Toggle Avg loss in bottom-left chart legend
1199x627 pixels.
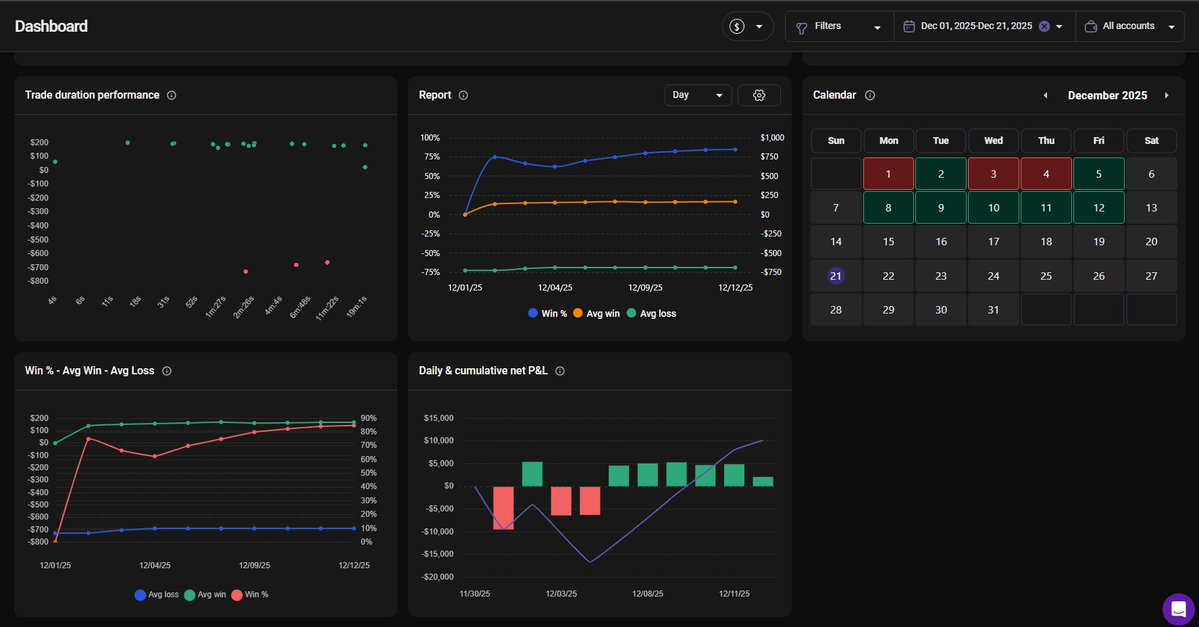157,595
